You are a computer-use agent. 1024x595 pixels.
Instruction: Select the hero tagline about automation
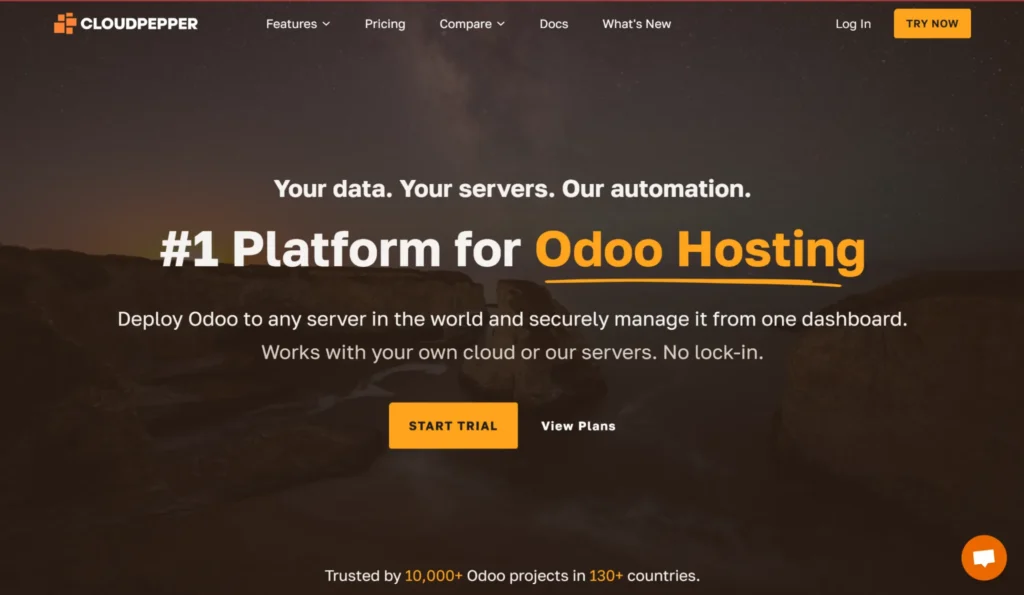coord(512,188)
